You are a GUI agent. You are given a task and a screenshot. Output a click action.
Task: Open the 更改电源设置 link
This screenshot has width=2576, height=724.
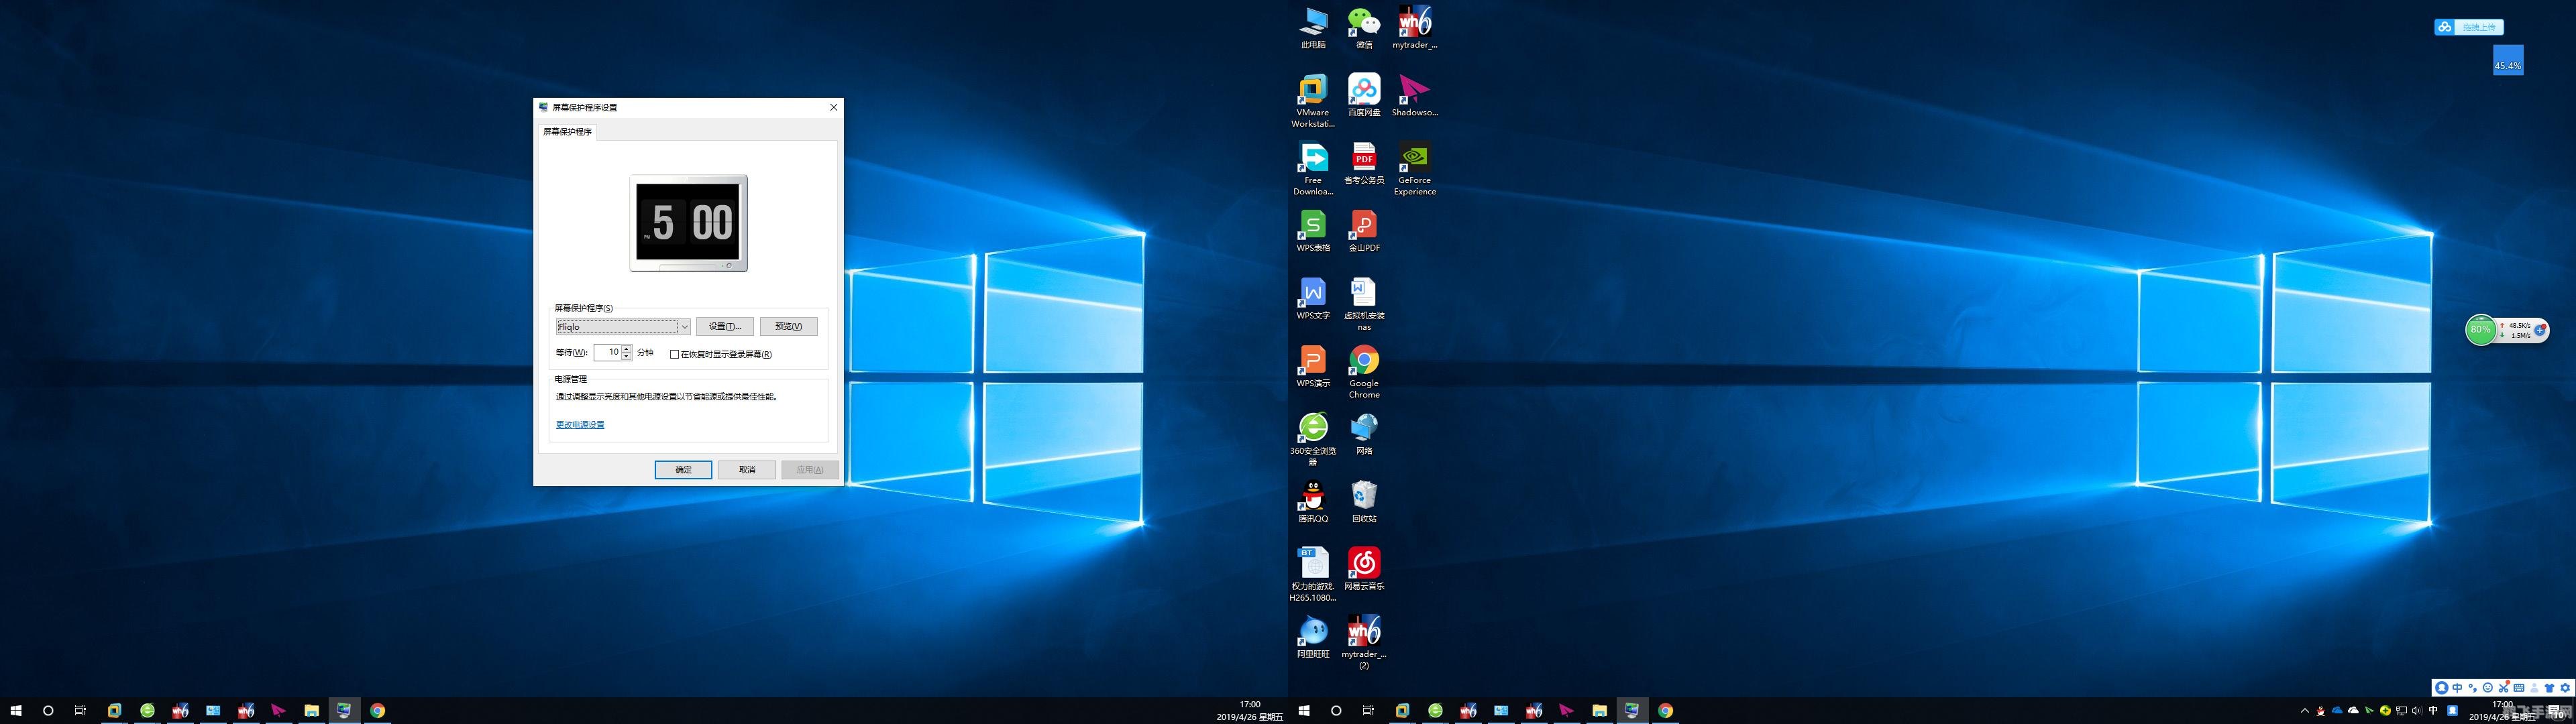click(x=580, y=425)
